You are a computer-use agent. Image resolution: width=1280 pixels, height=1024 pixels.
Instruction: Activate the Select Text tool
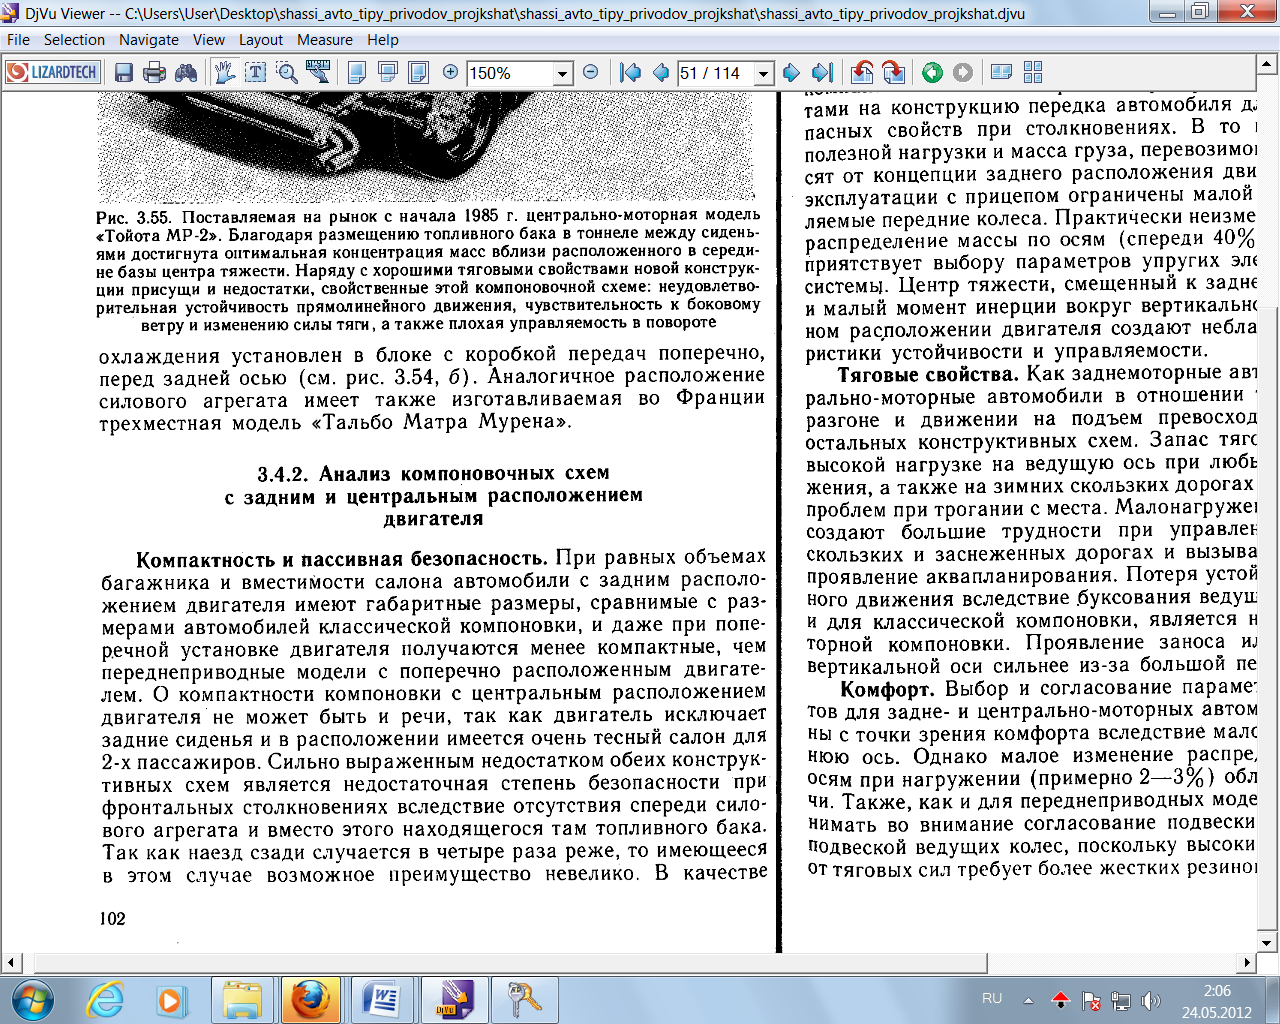coord(256,72)
